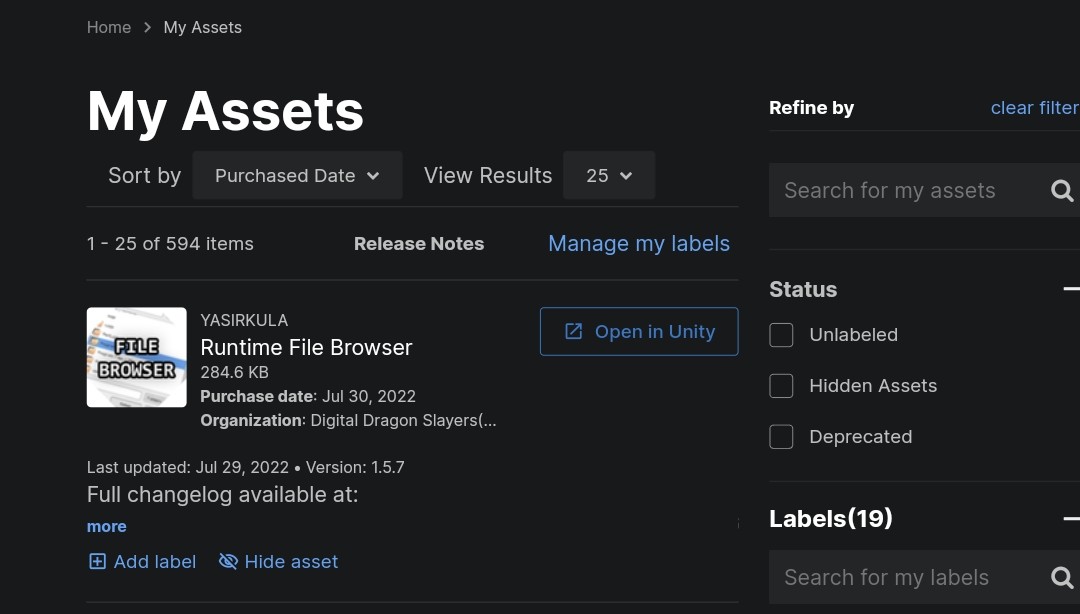Screen dimensions: 1080x614
Task: Open the View Results count dropdown
Action: point(609,175)
